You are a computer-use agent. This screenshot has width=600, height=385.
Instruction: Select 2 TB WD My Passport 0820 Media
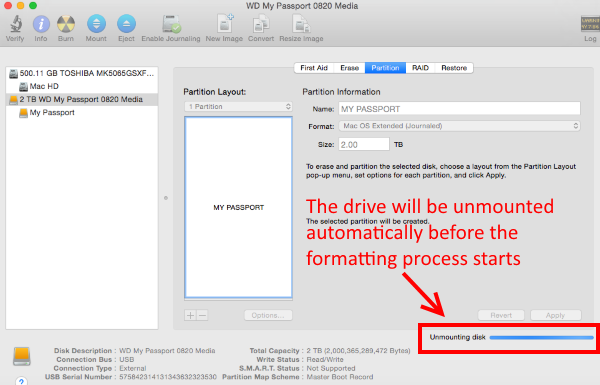82,100
